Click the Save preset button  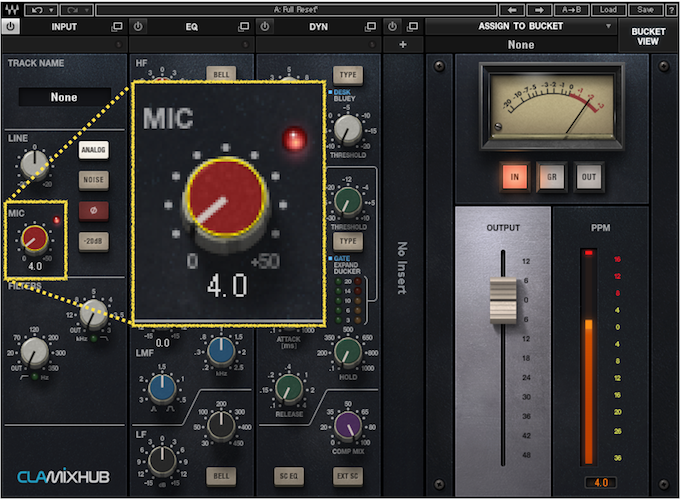click(645, 10)
